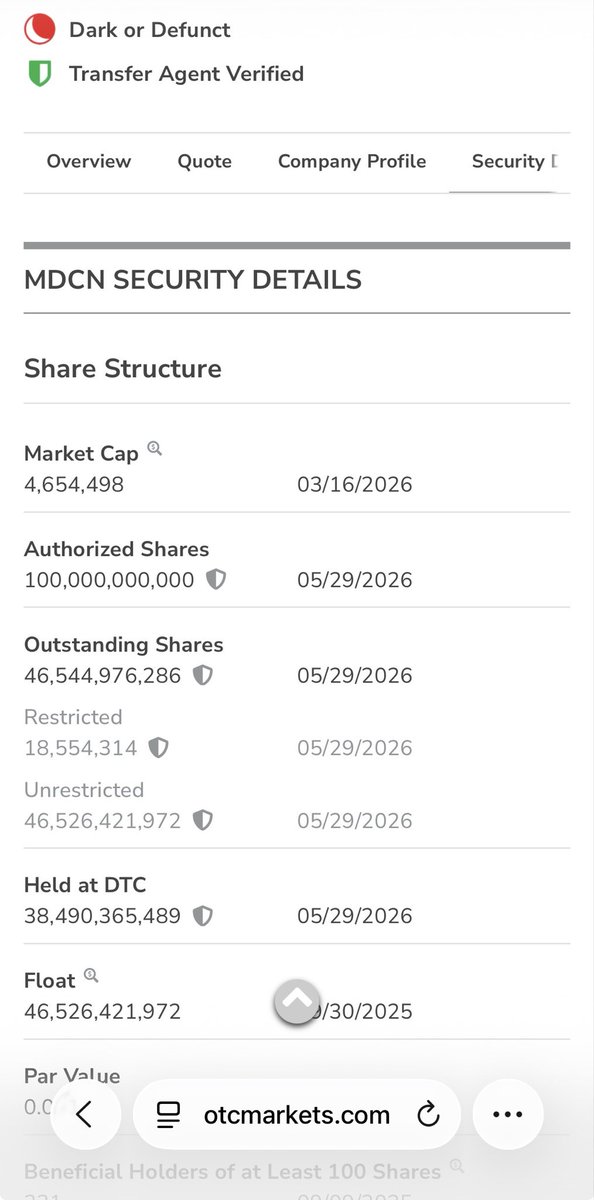Viewport: 594px width, 1200px height.
Task: Go back with the browser back arrow
Action: 85,1114
